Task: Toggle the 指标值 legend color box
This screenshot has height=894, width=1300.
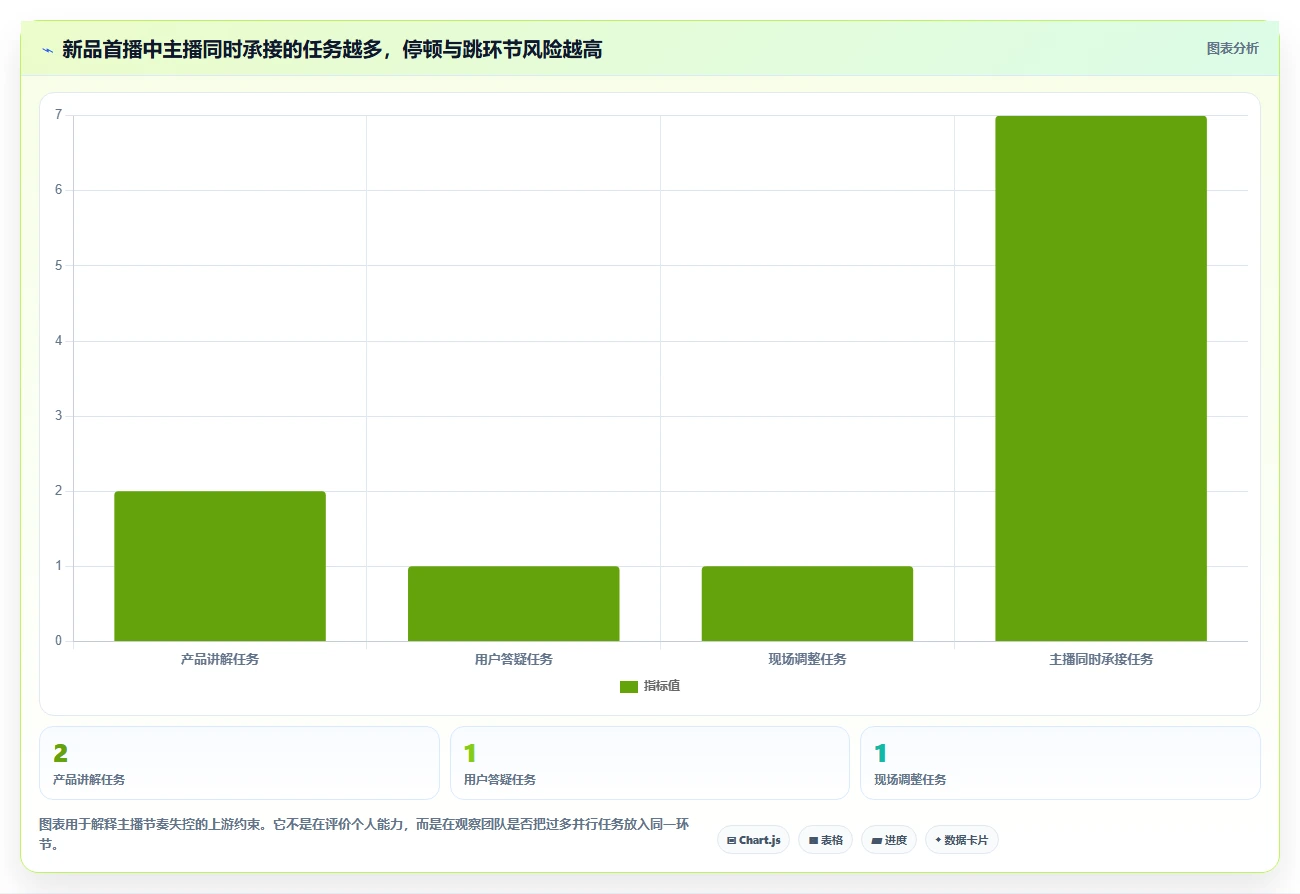Action: [629, 686]
